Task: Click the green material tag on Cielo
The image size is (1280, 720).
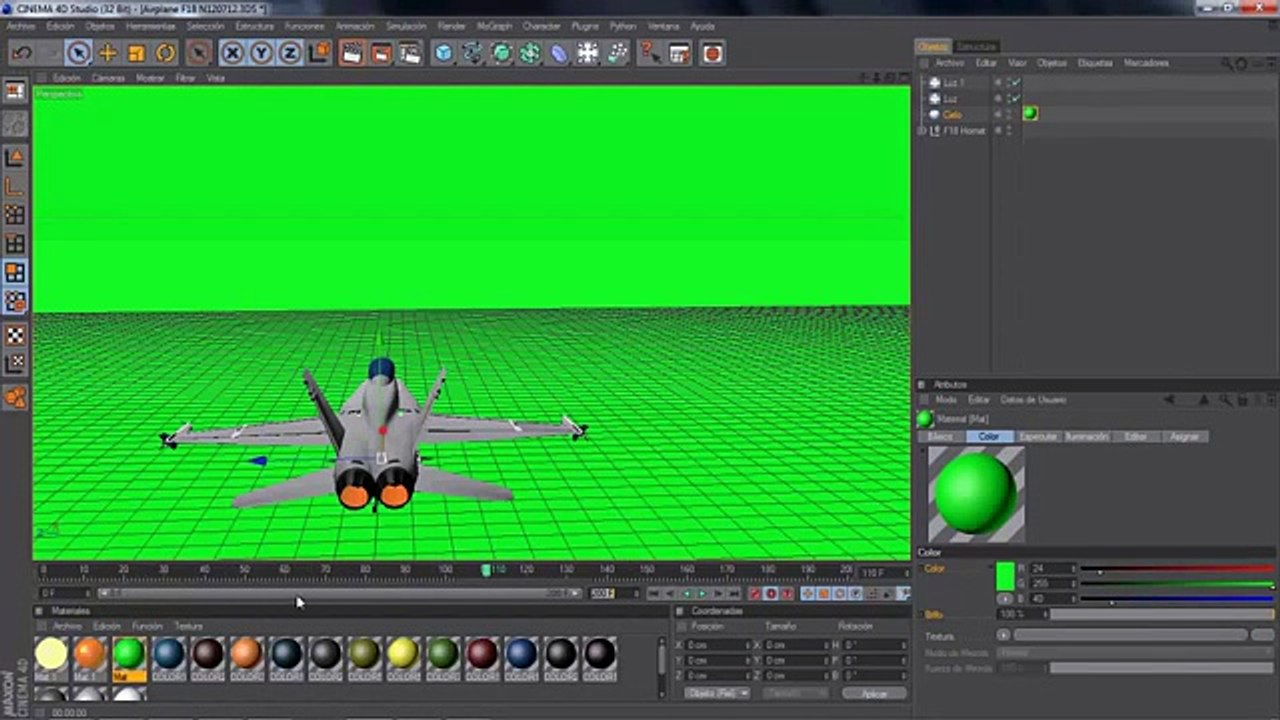Action: click(x=1030, y=114)
